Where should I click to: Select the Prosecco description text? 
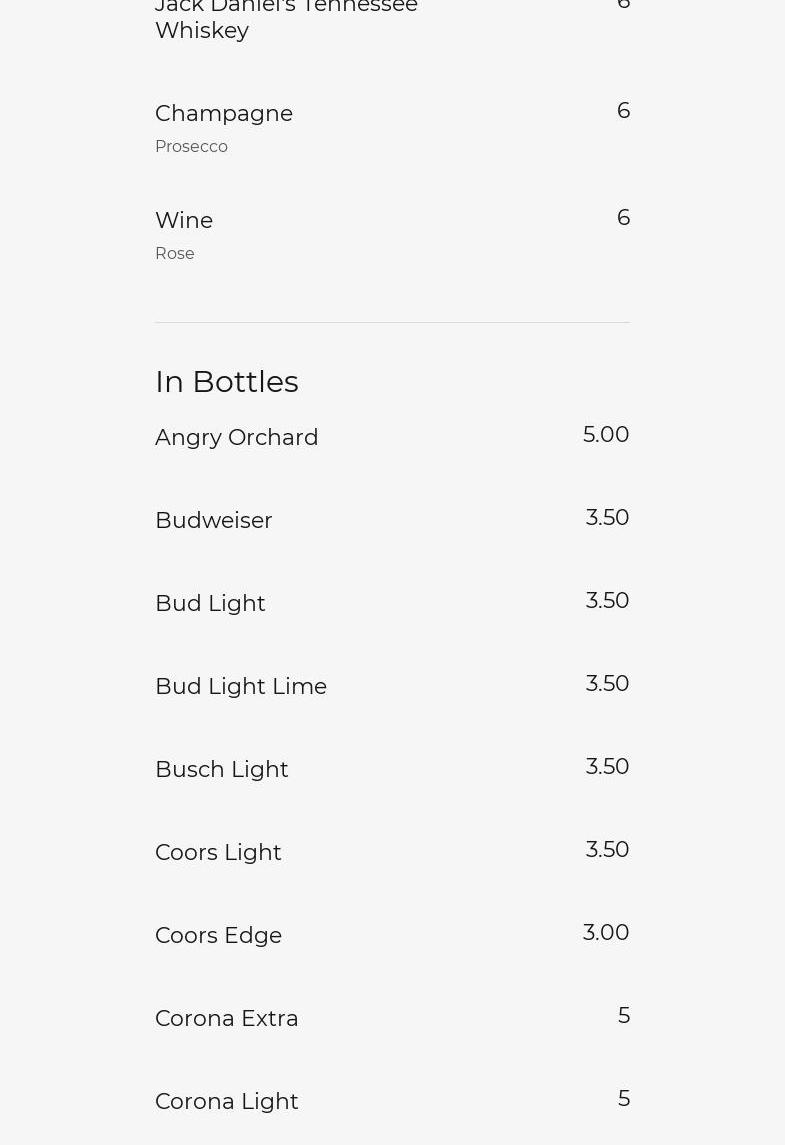(191, 146)
